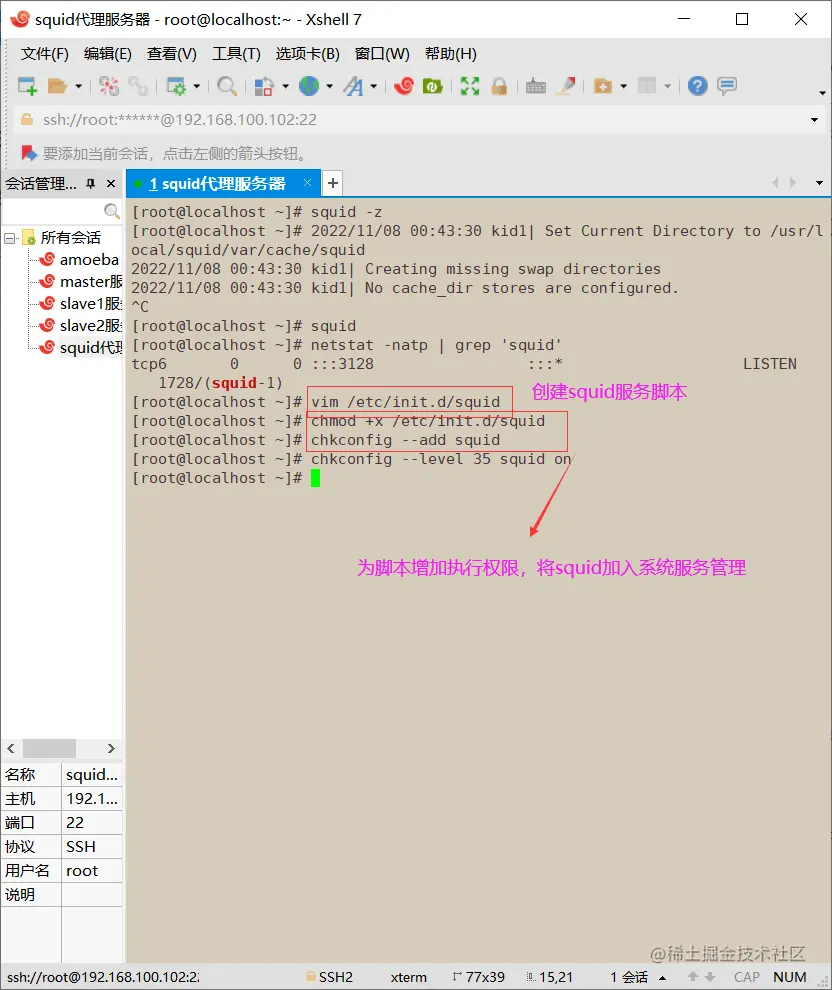Open the 帮助(H) menu
This screenshot has height=990, width=832.
coord(451,54)
